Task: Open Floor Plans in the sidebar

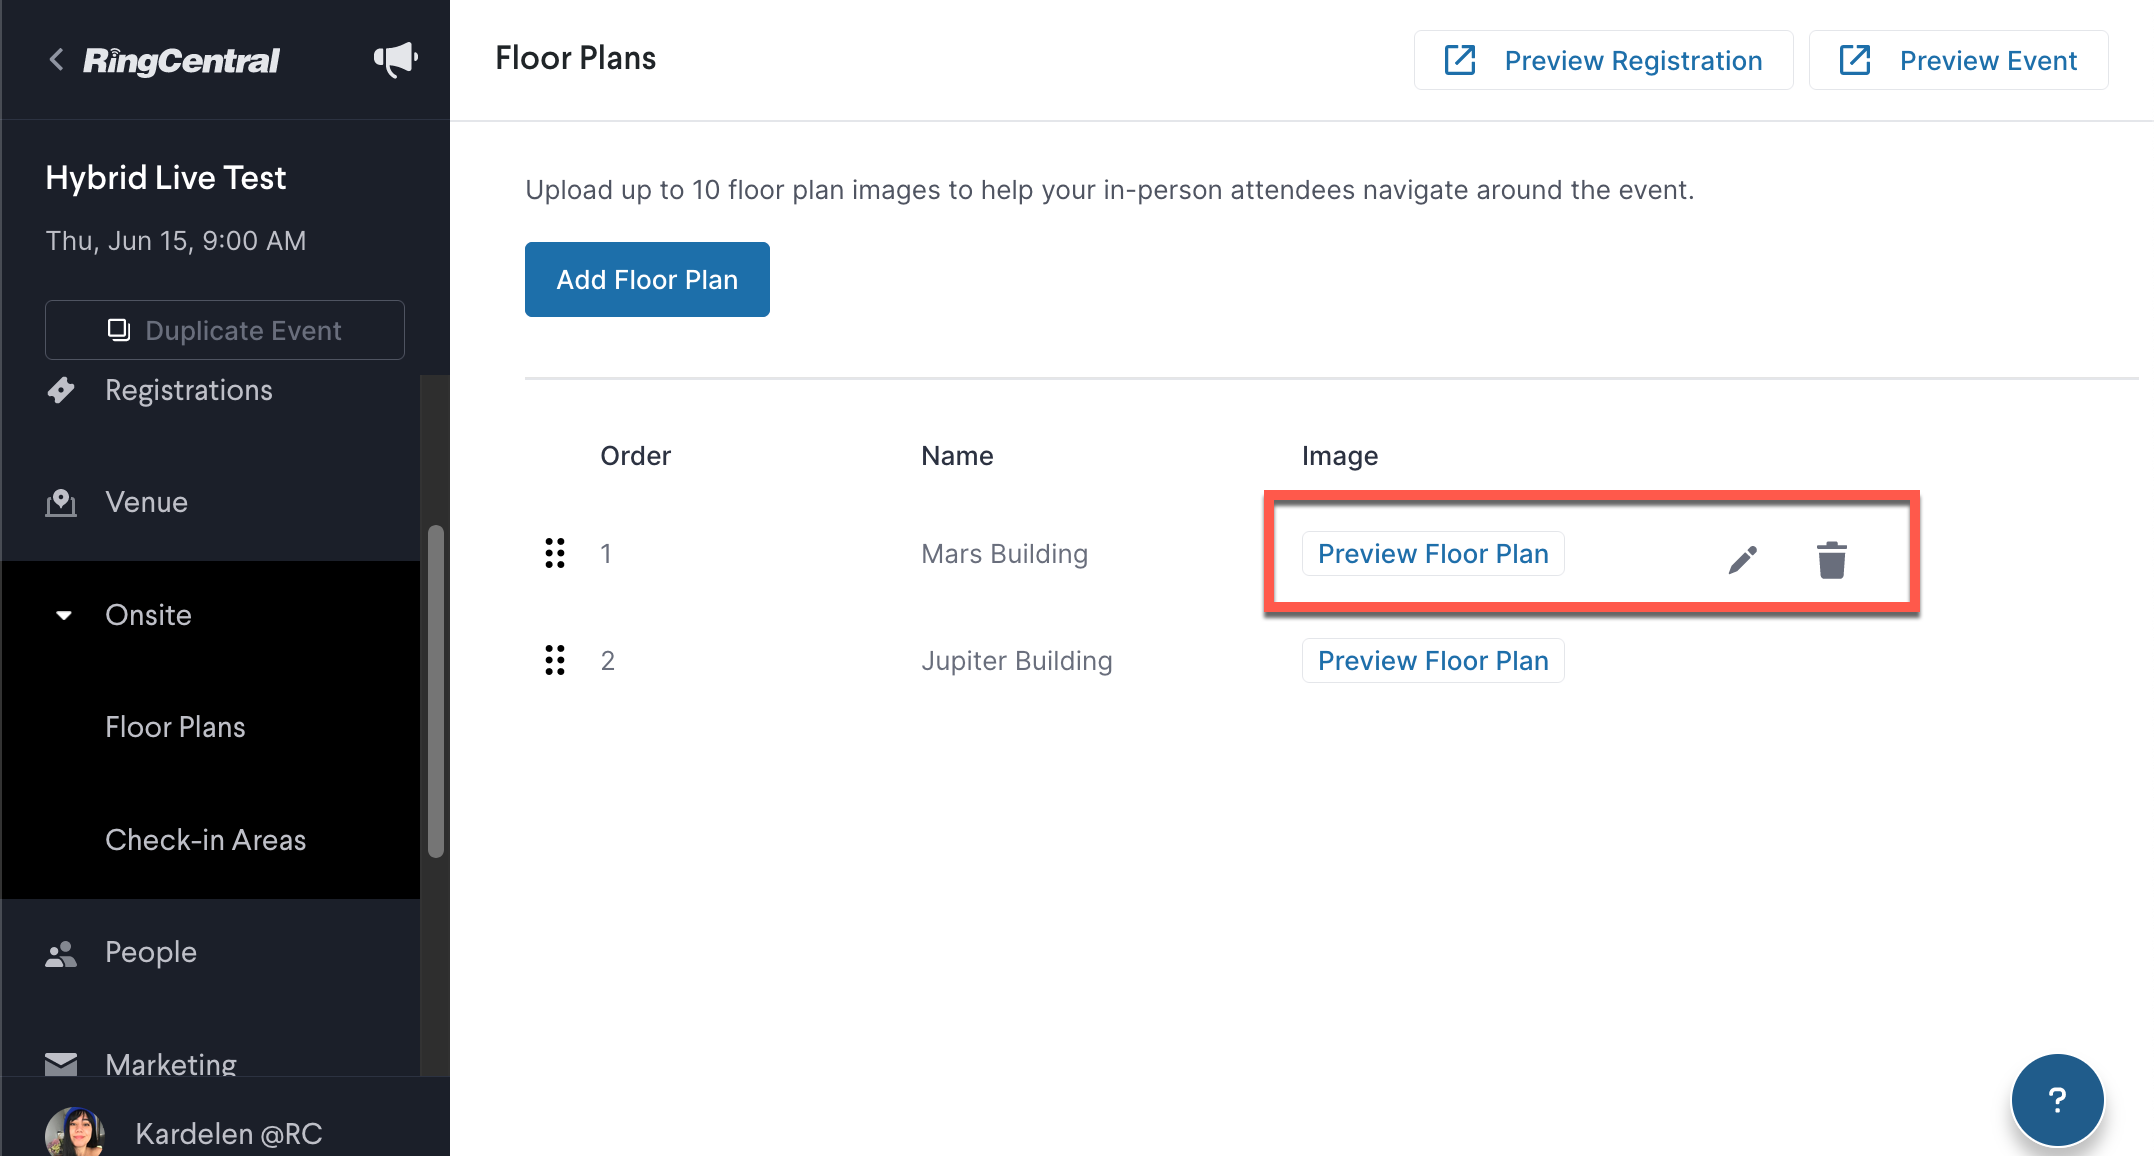Action: click(x=175, y=727)
